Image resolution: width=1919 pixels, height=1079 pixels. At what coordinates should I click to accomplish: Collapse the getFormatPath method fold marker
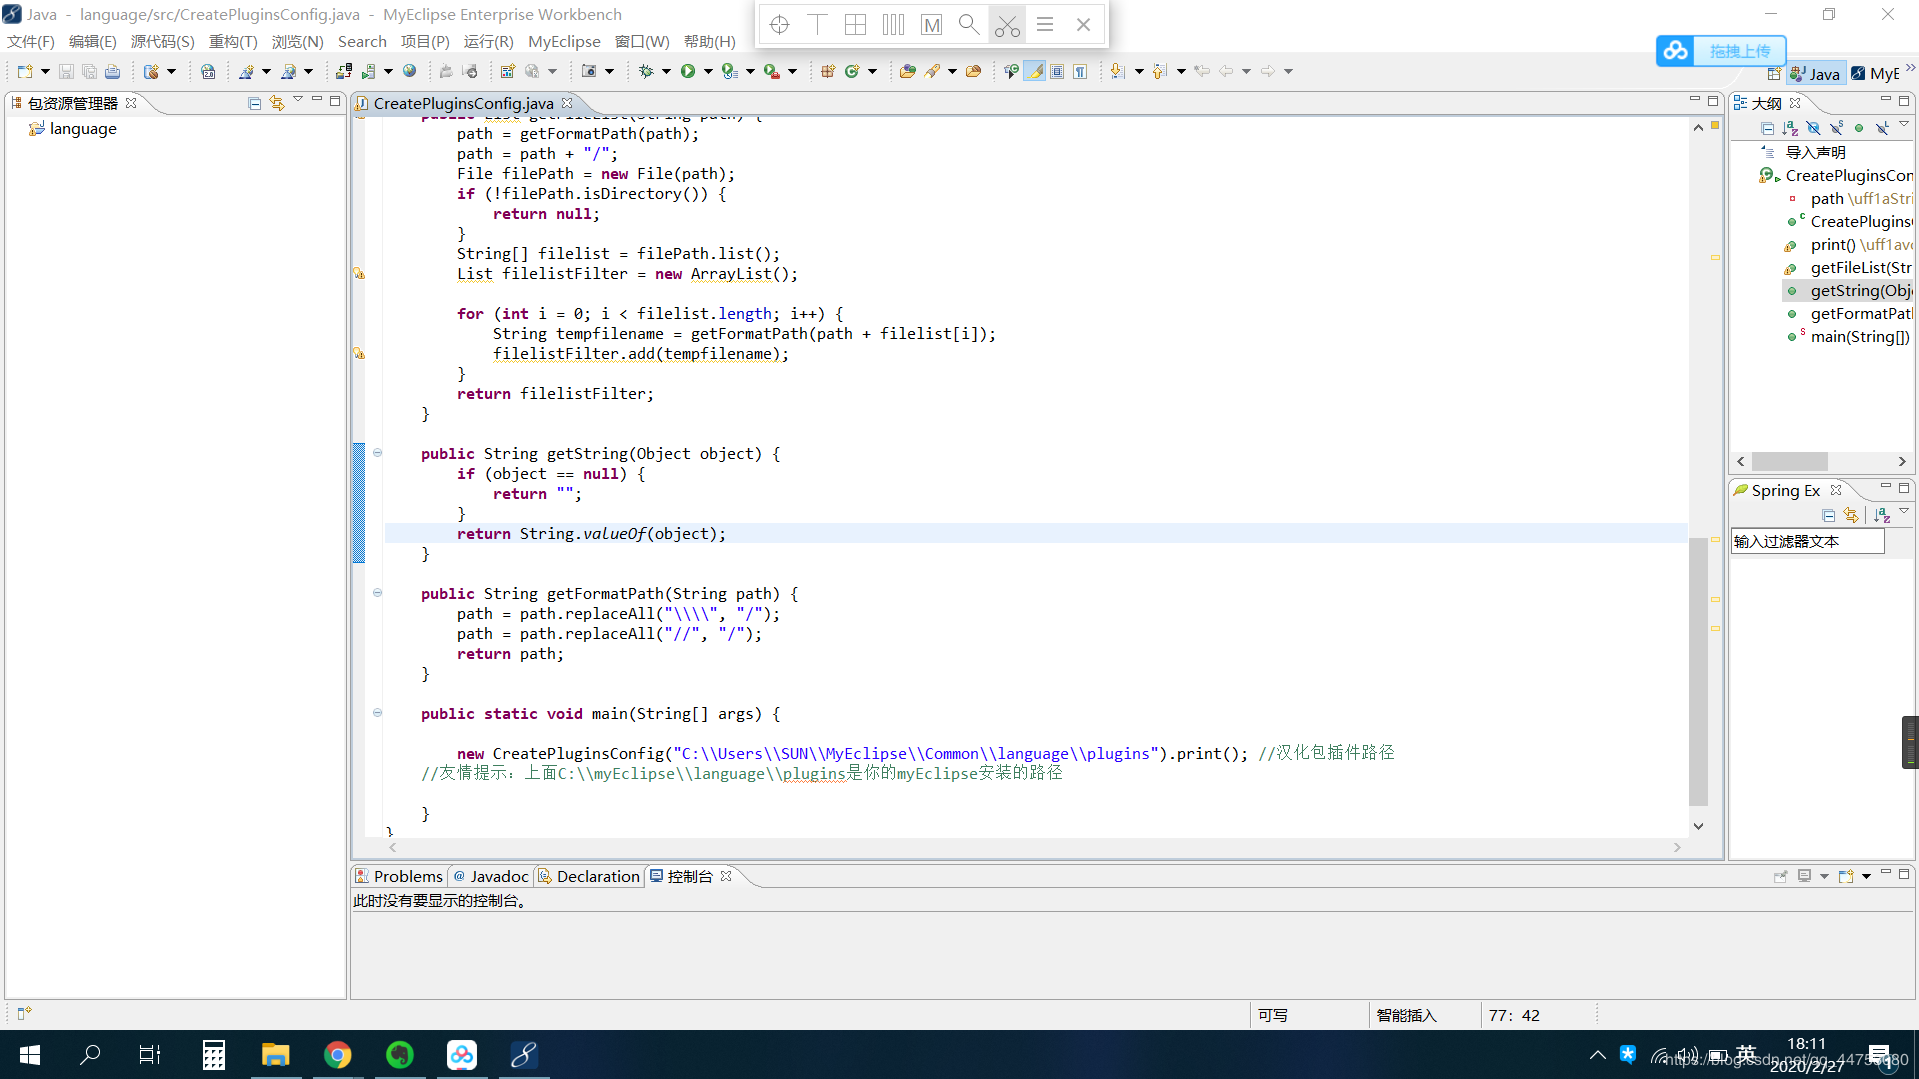pos(377,593)
